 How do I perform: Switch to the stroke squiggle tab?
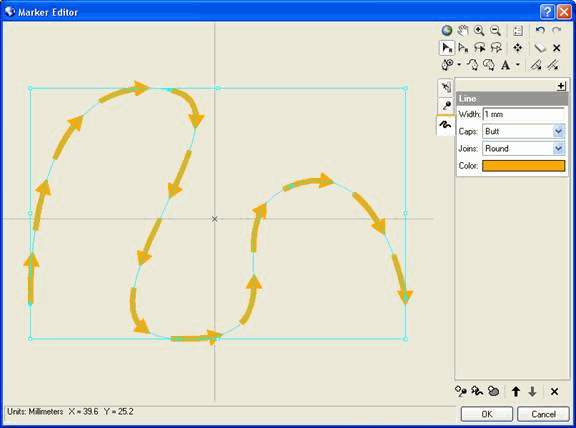click(446, 125)
